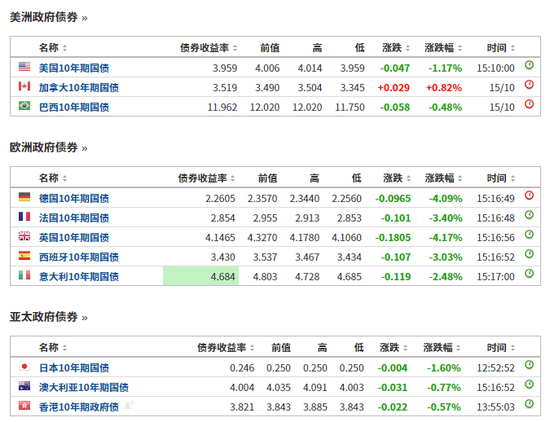Open 英国10年期国债 link
This screenshot has height=422, width=550.
click(x=74, y=238)
